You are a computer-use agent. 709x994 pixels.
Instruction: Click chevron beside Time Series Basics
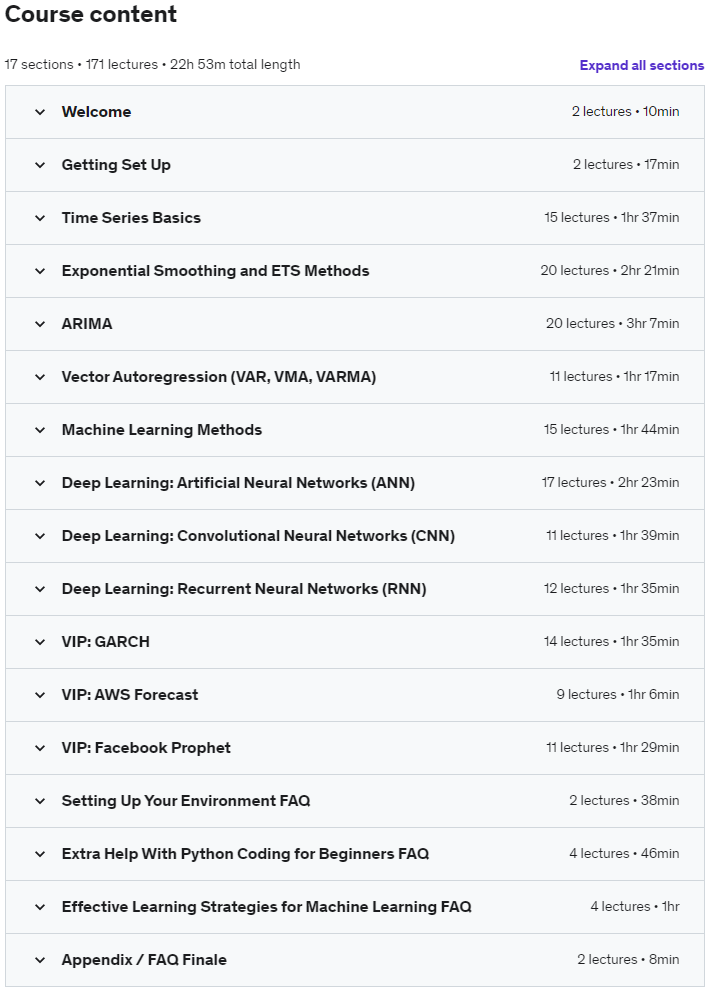[40, 218]
